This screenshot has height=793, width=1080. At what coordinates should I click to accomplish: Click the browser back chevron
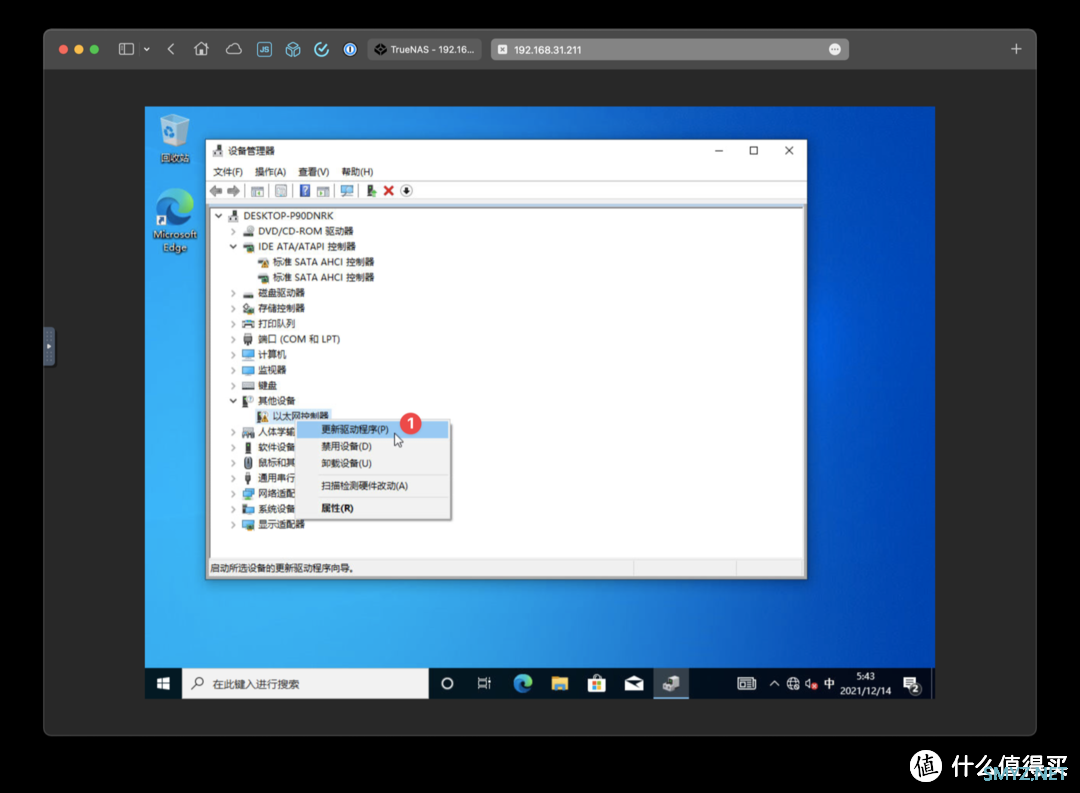(171, 49)
